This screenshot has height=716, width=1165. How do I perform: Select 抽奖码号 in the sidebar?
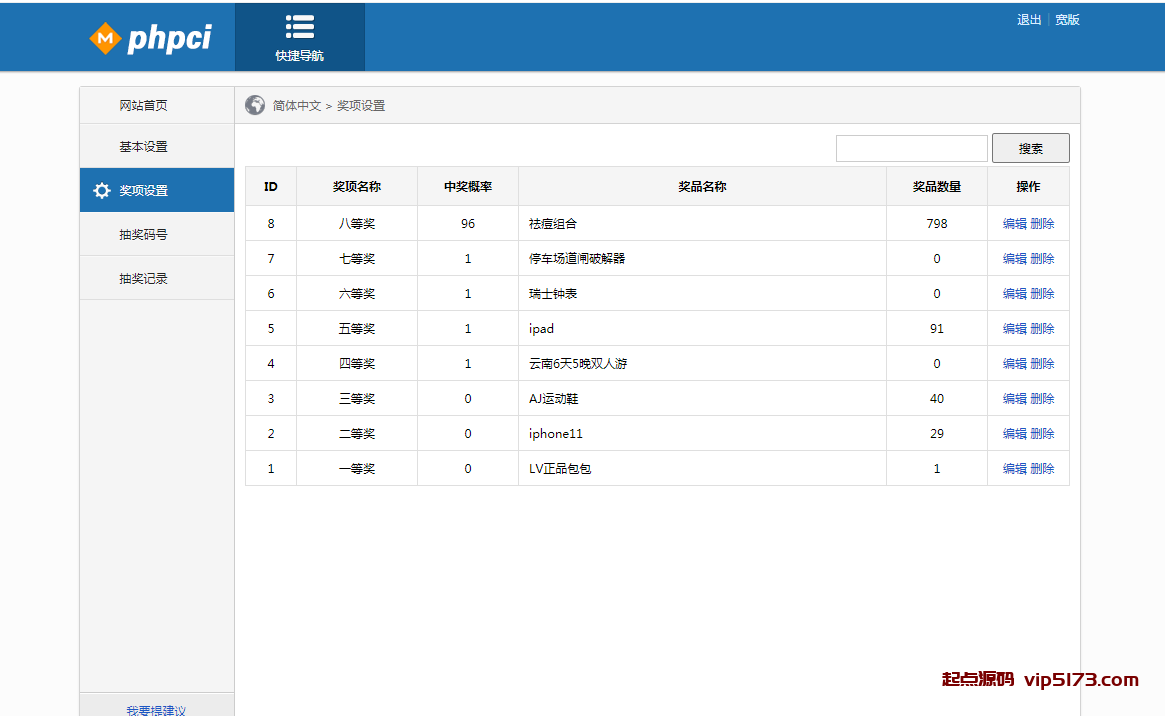tap(143, 235)
